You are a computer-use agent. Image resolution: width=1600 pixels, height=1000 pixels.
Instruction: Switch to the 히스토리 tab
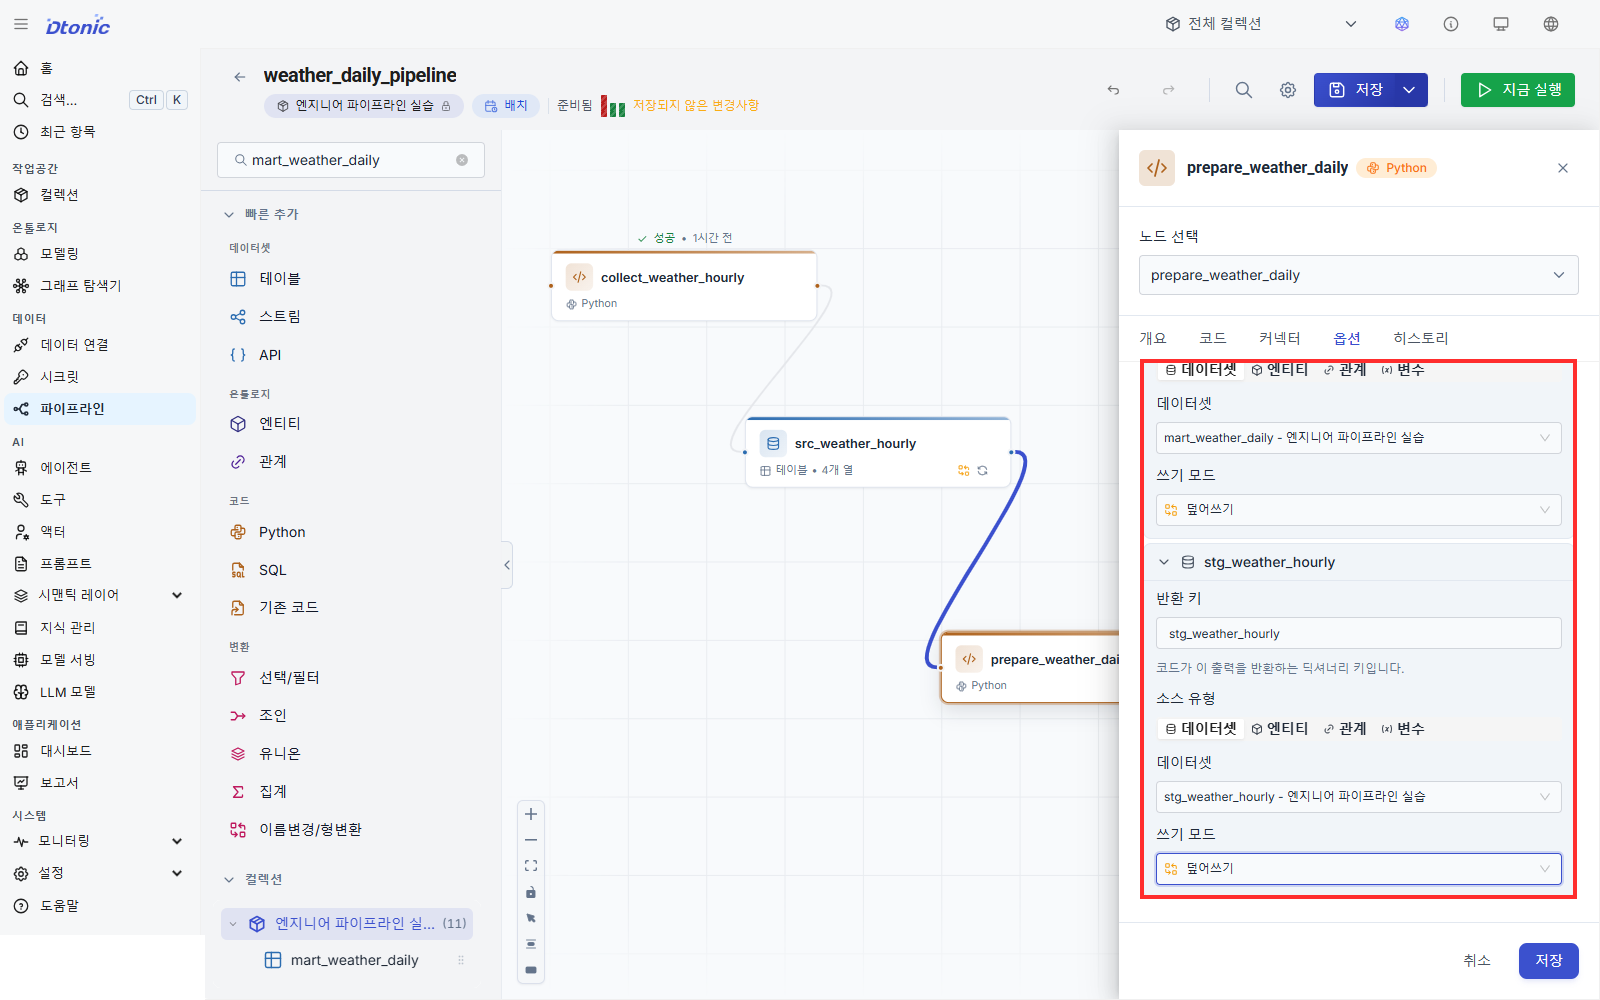1421,338
